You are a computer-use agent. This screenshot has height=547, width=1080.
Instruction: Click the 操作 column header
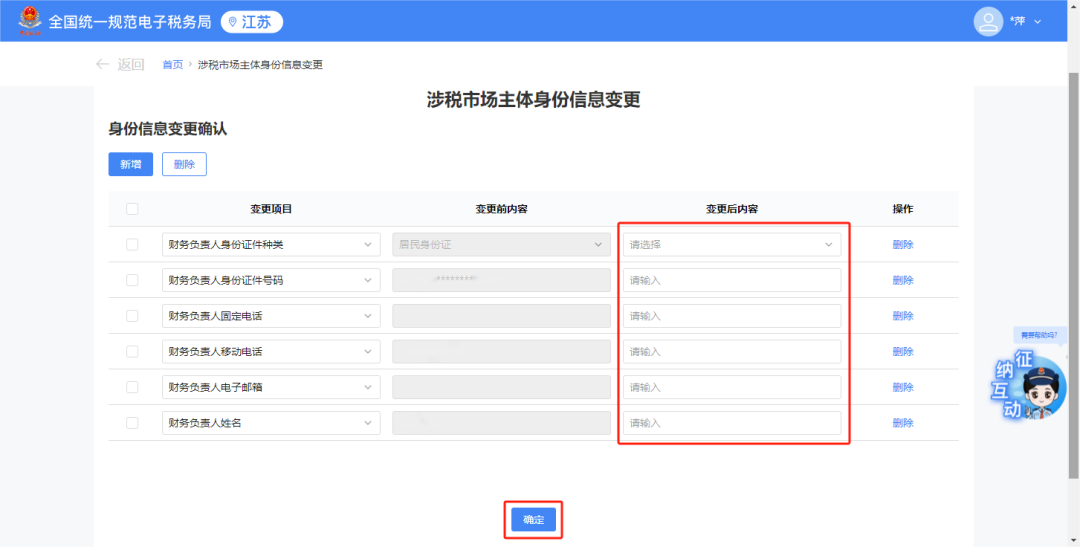pos(903,209)
